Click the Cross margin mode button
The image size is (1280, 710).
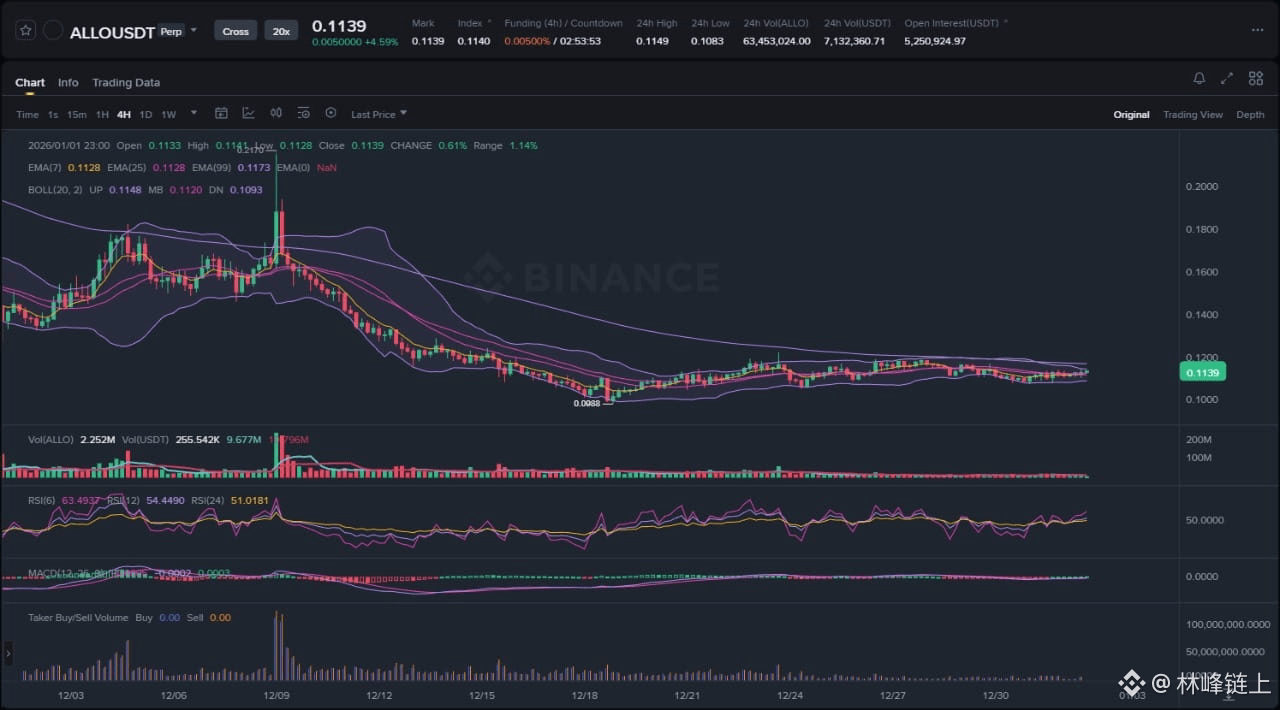236,31
